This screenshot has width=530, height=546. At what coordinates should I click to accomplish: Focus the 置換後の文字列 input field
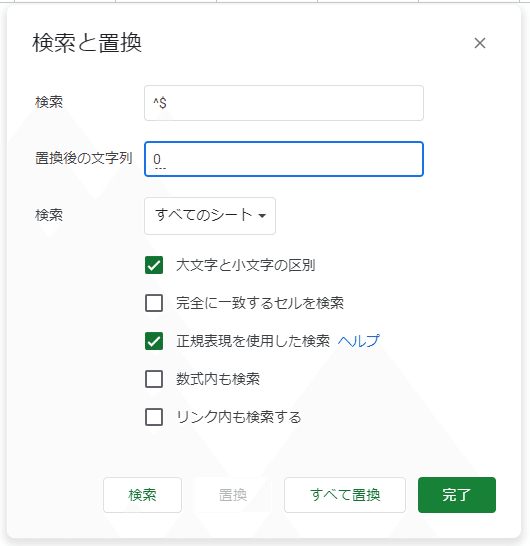click(284, 159)
